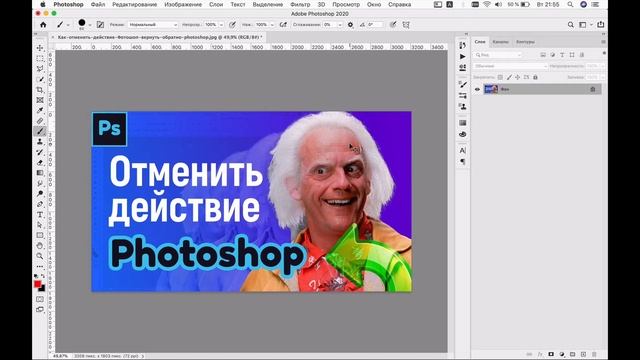Open the layer filter Вид dropdown
Image resolution: width=640 pixels, height=360 pixels.
pyautogui.click(x=498, y=55)
